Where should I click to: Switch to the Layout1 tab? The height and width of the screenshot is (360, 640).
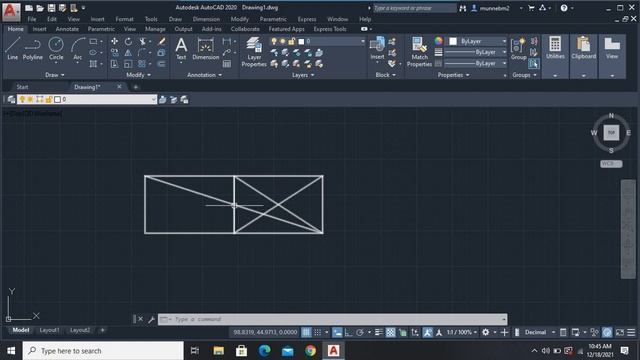[49, 330]
